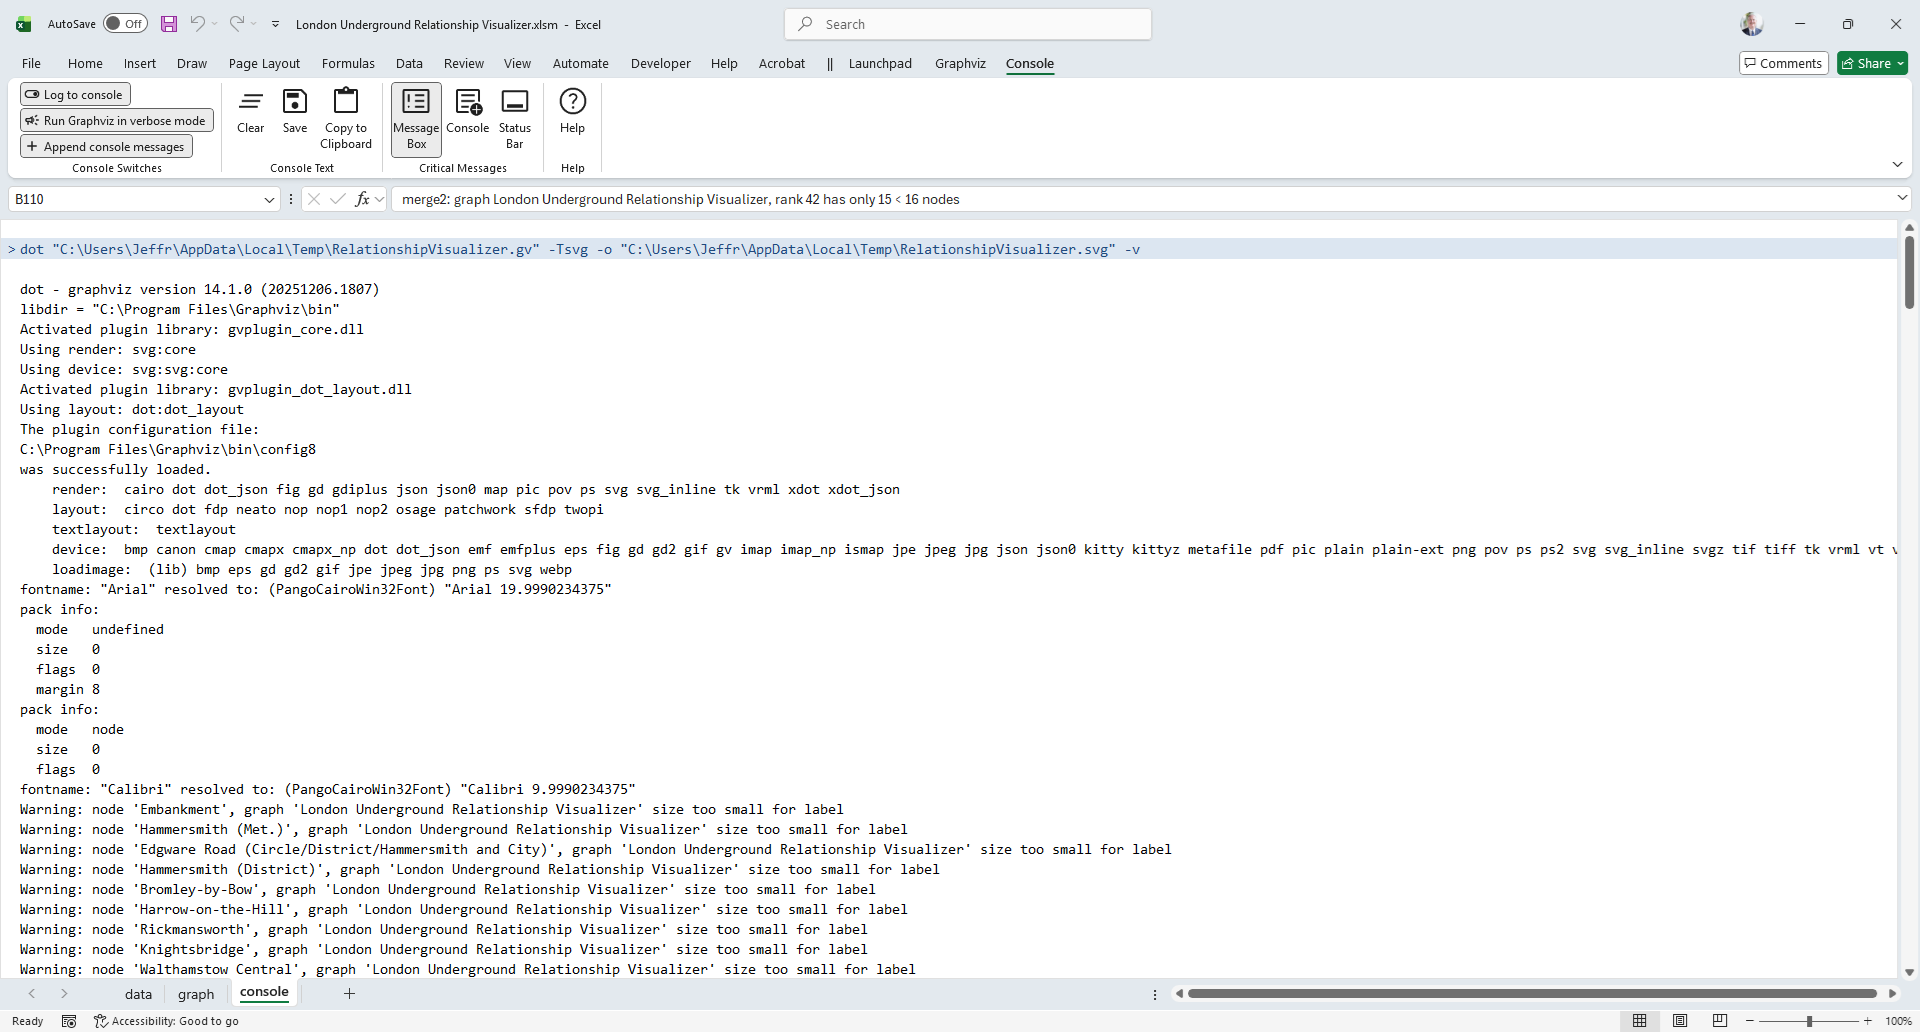Toggle the AutoSave switch
This screenshot has width=1920, height=1032.
(x=125, y=24)
